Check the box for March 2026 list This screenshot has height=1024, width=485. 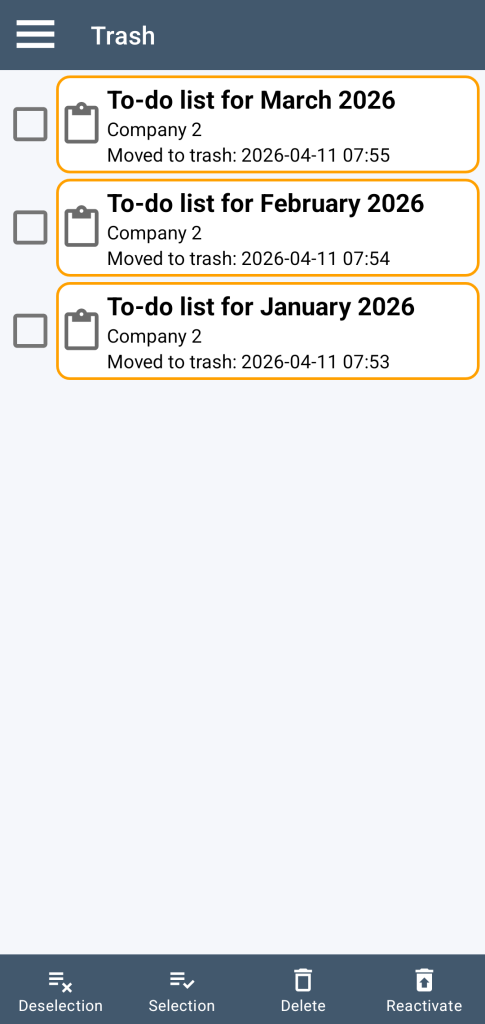click(x=30, y=124)
